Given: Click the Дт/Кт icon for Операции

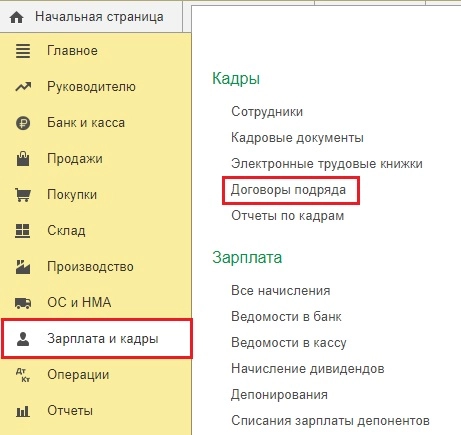Looking at the screenshot, I should 23,375.
